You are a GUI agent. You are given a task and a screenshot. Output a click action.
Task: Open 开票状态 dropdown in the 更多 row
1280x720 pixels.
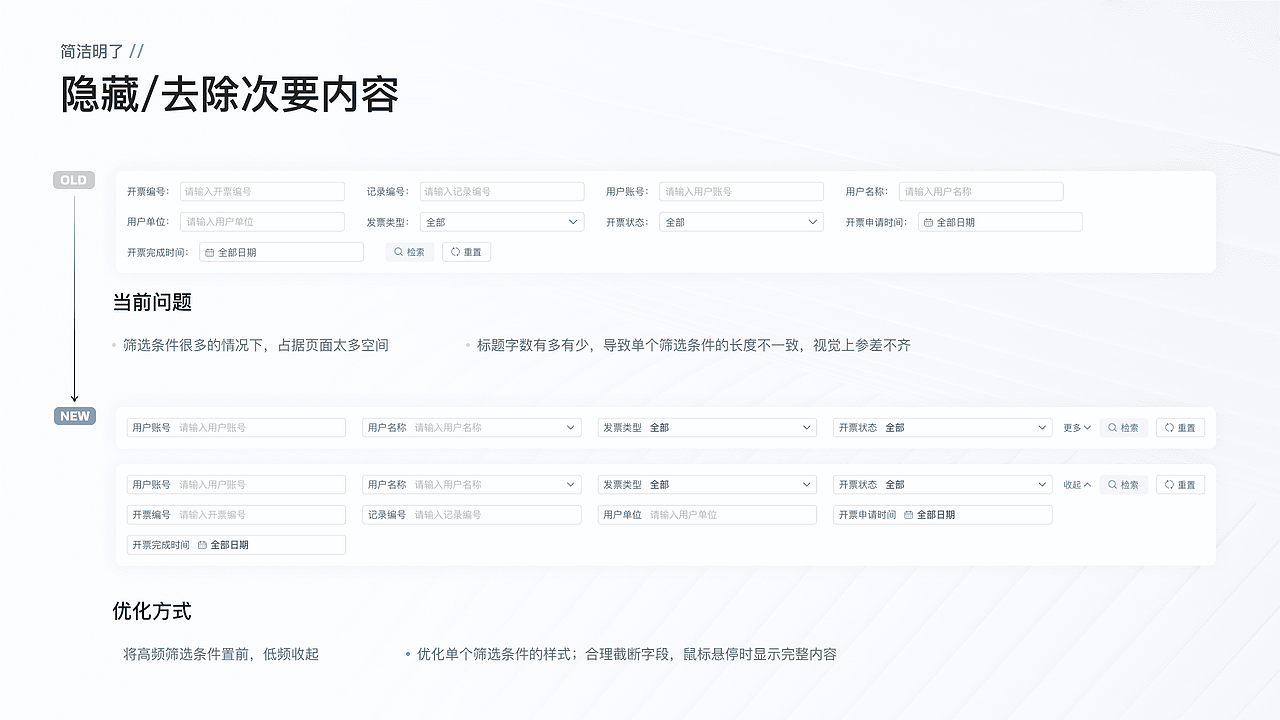pos(942,427)
